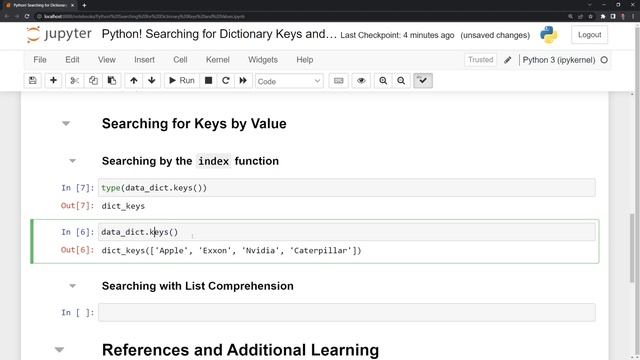Open the Help menu

coord(304,60)
